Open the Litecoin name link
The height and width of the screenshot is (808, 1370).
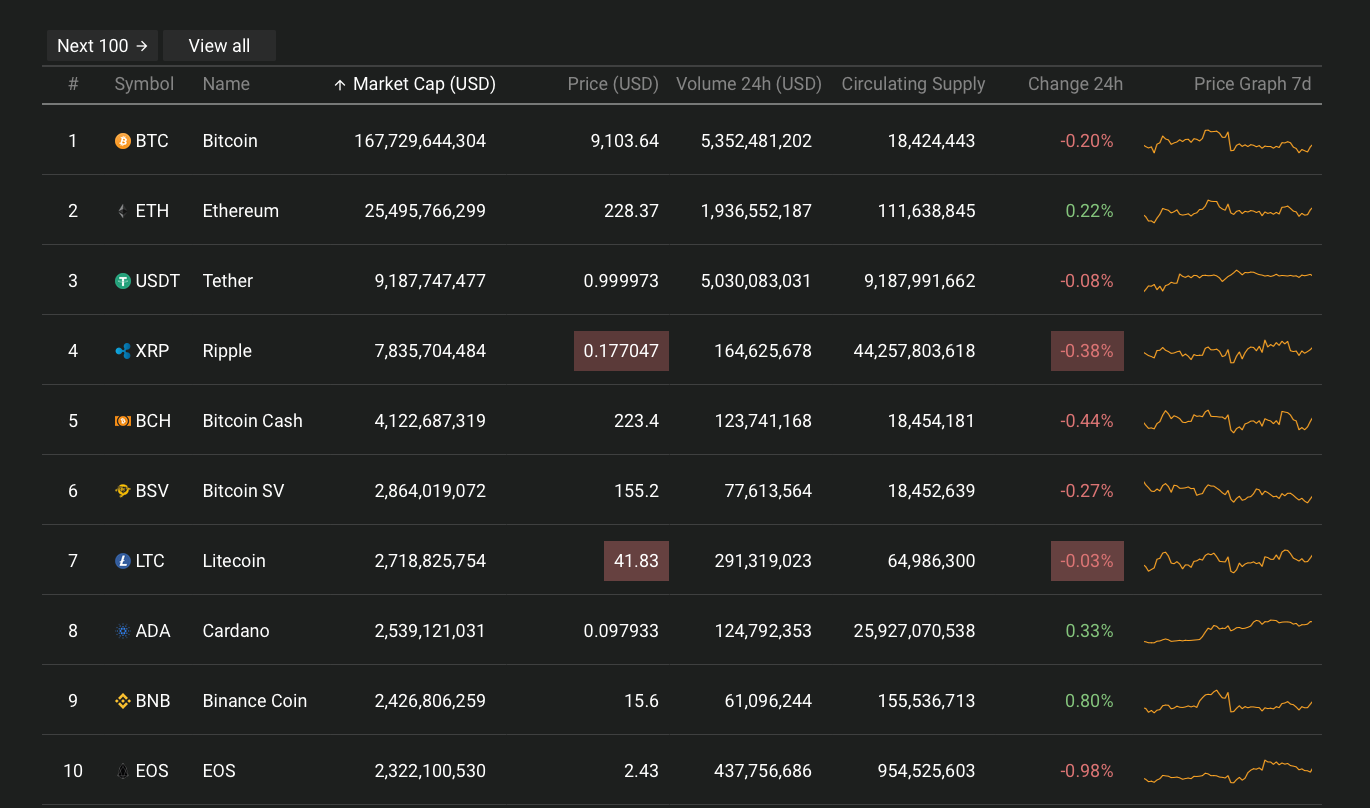234,561
